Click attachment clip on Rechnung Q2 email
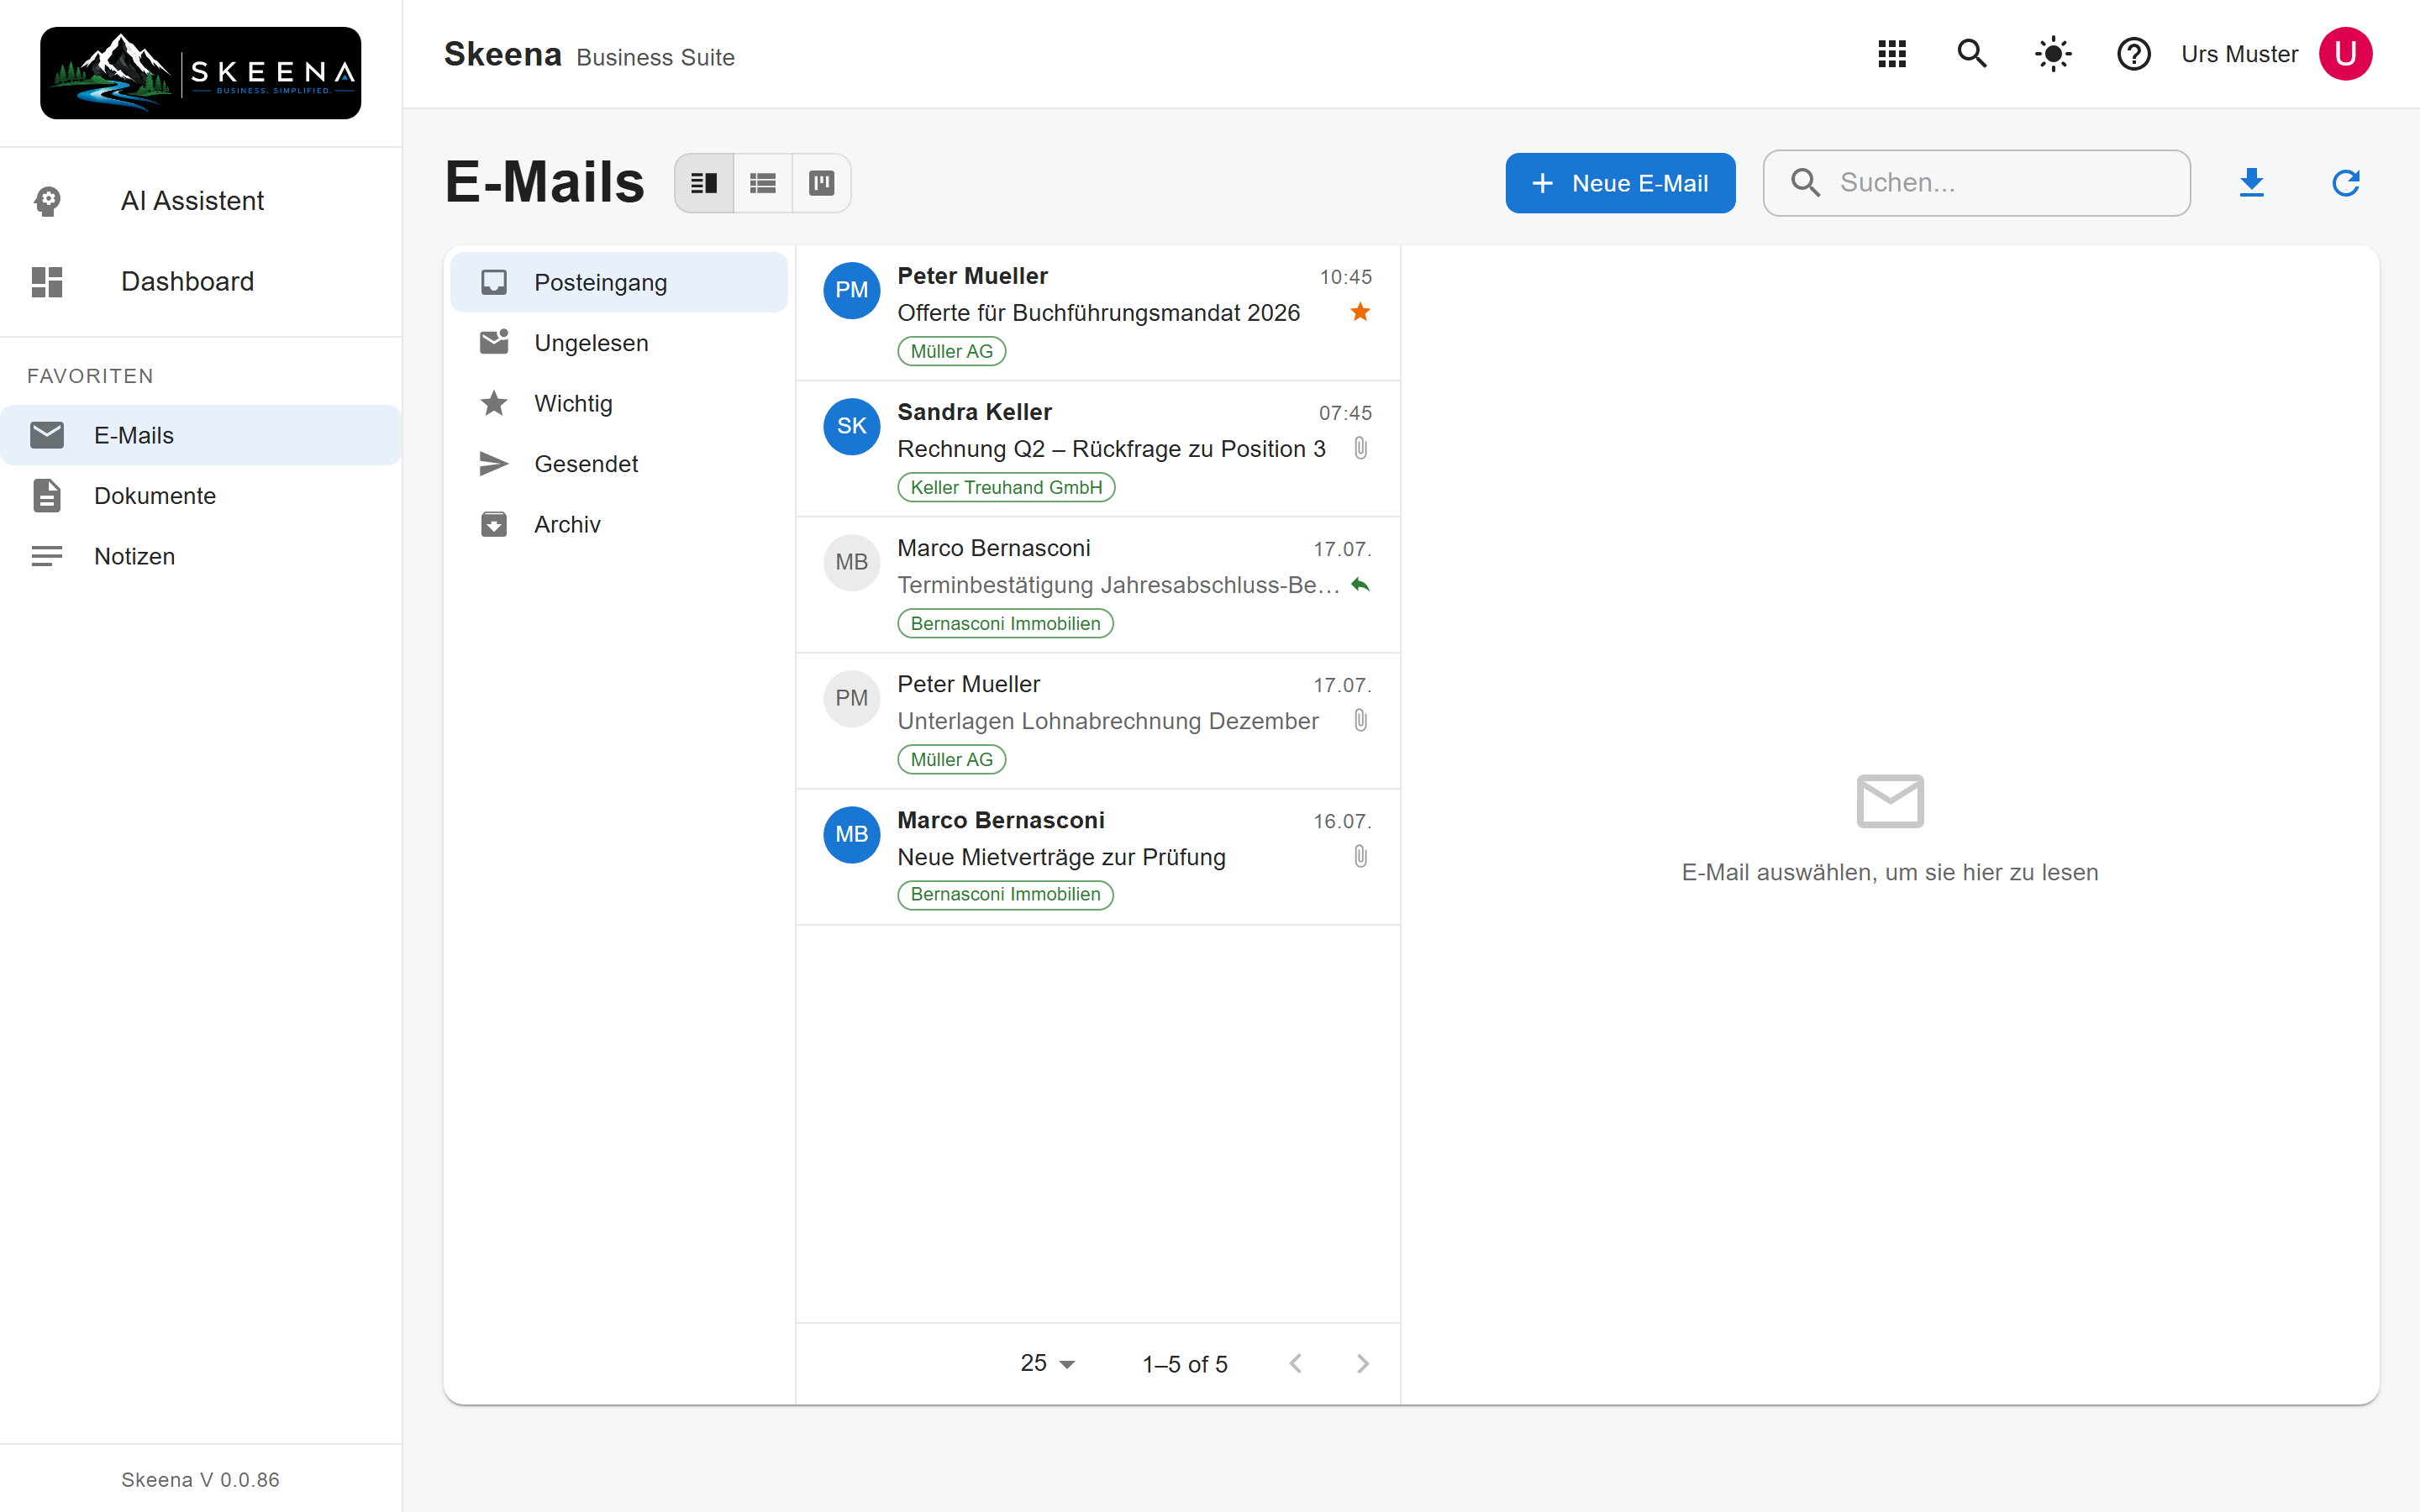The height and width of the screenshot is (1512, 2420). pyautogui.click(x=1361, y=448)
